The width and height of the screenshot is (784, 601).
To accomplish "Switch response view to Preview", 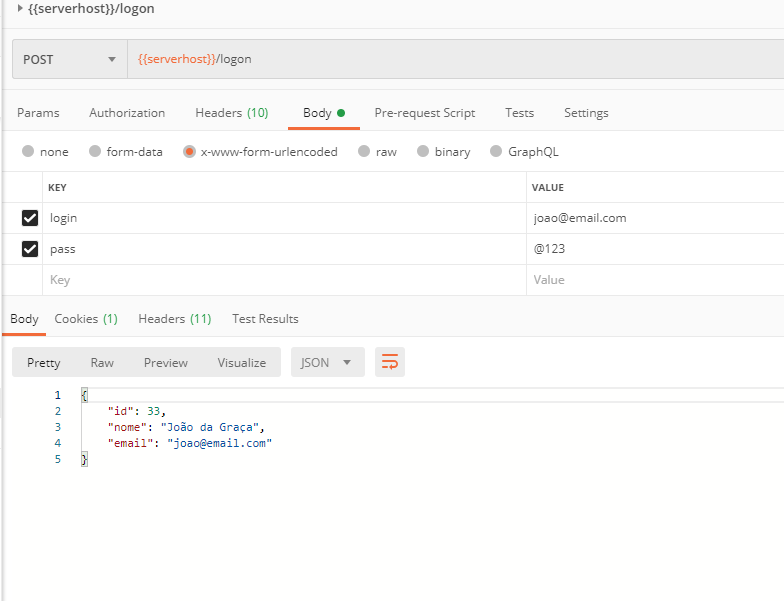I will [x=166, y=362].
